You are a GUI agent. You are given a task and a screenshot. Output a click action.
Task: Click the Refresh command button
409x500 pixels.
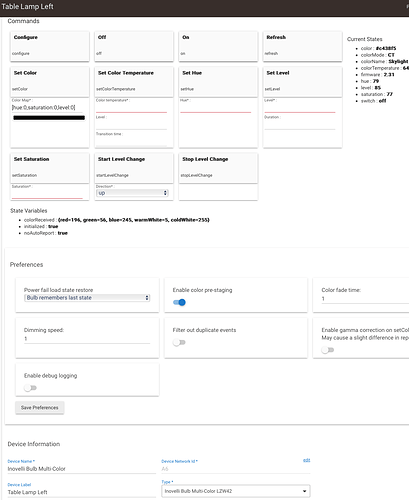[x=303, y=46]
